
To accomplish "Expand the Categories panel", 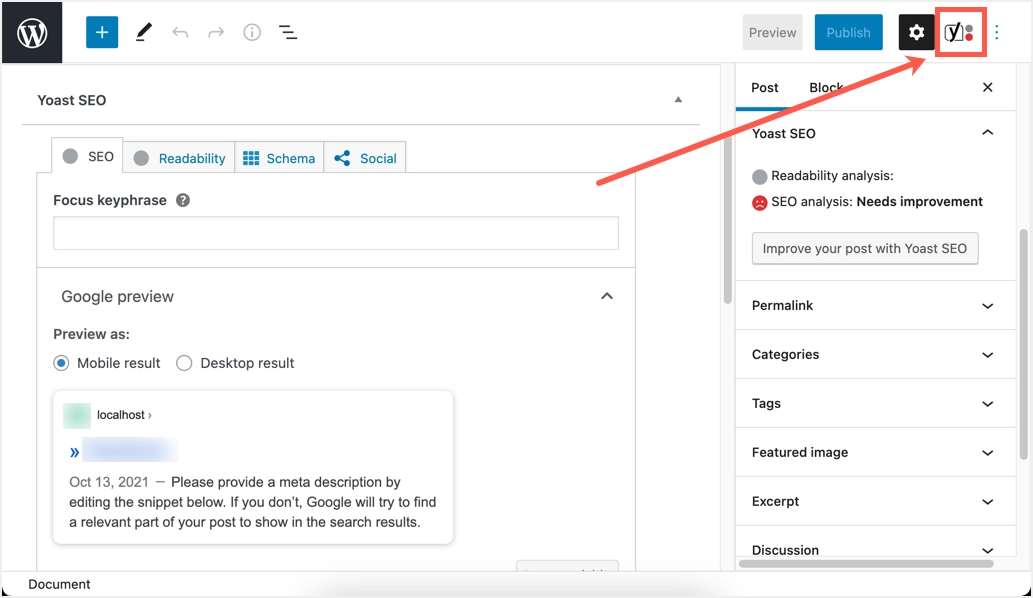I will (x=876, y=354).
